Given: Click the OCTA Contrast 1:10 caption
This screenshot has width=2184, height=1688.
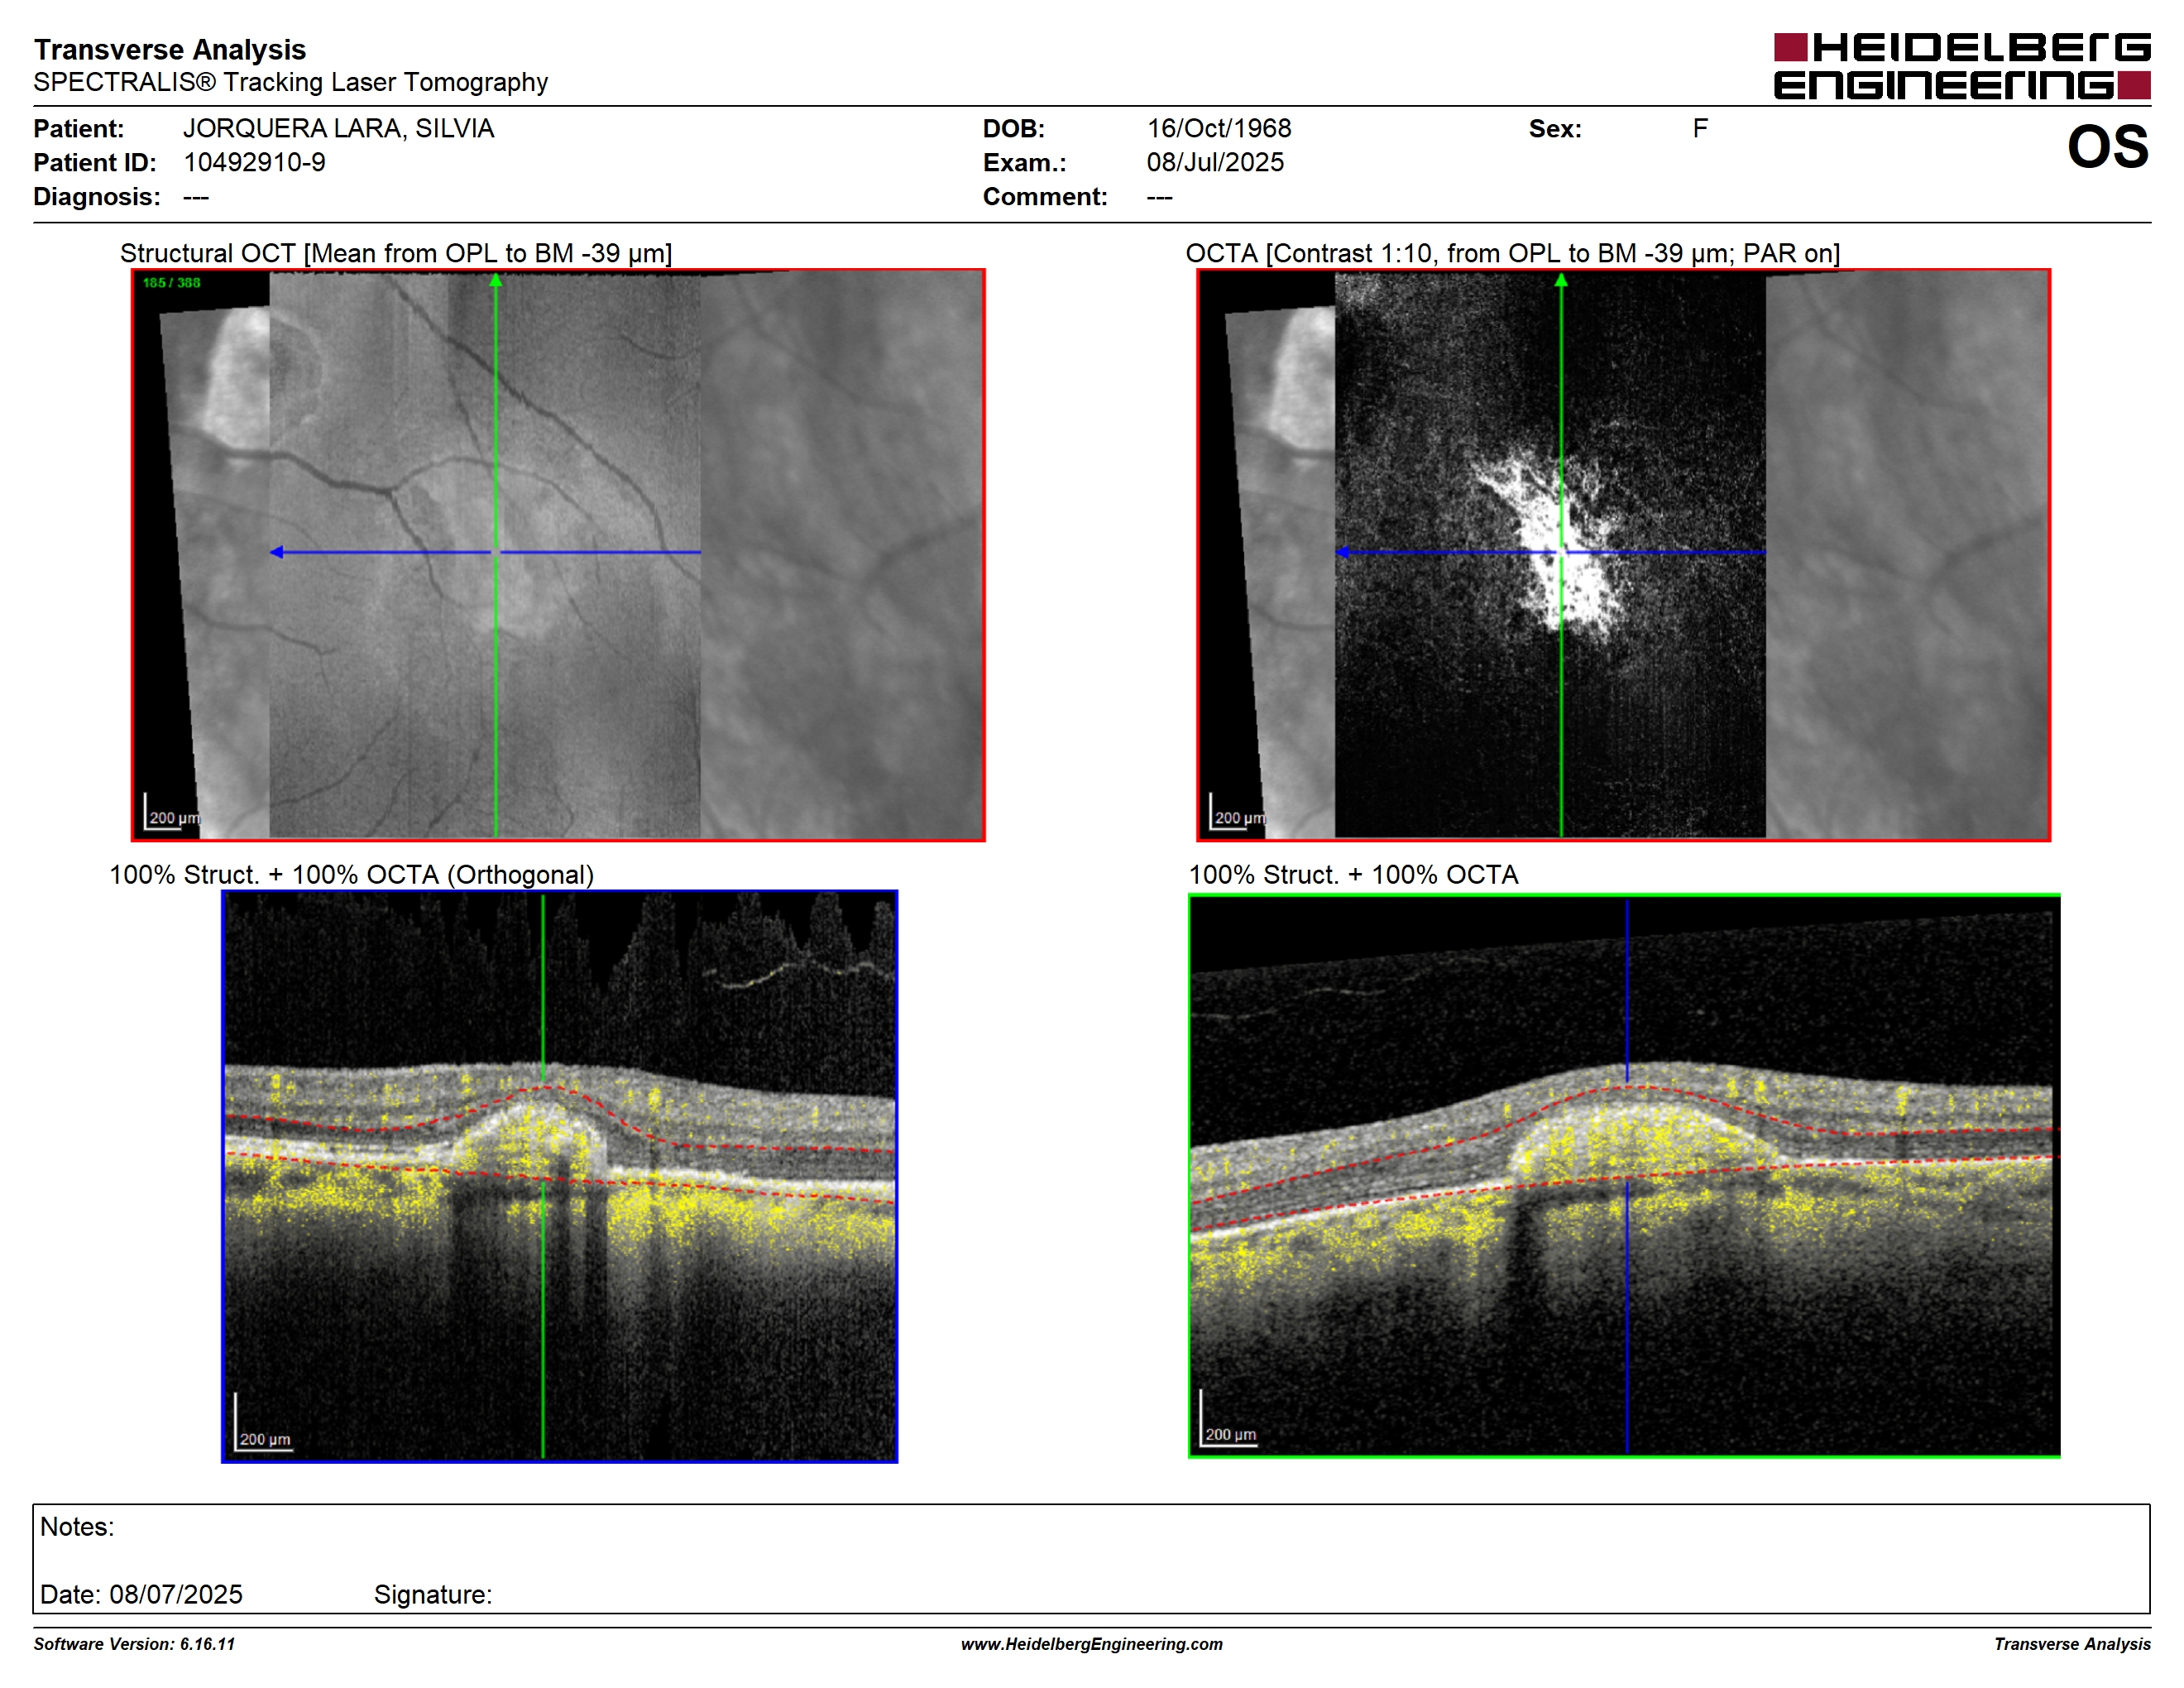Looking at the screenshot, I should coord(1512,253).
